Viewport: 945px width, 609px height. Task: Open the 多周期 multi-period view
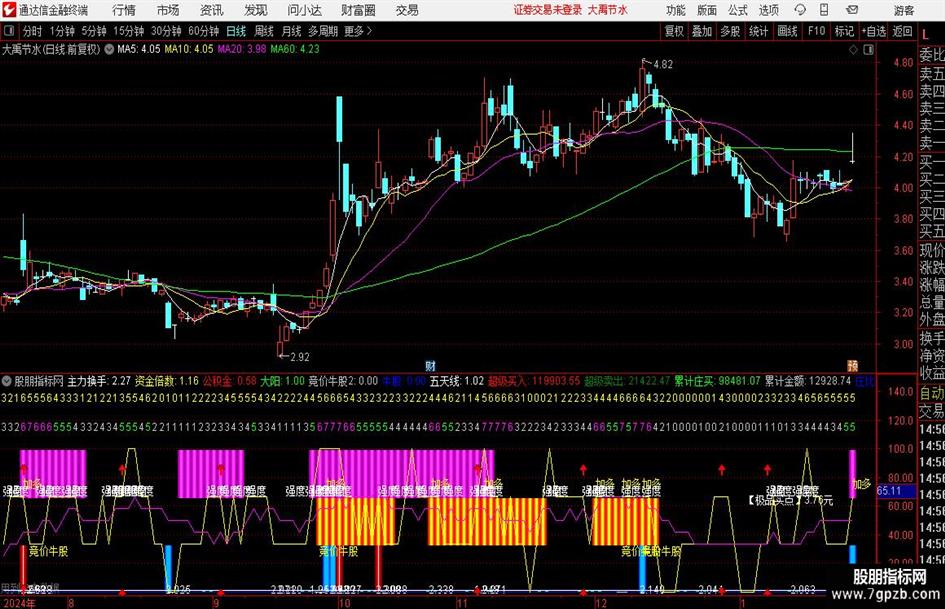pyautogui.click(x=323, y=31)
